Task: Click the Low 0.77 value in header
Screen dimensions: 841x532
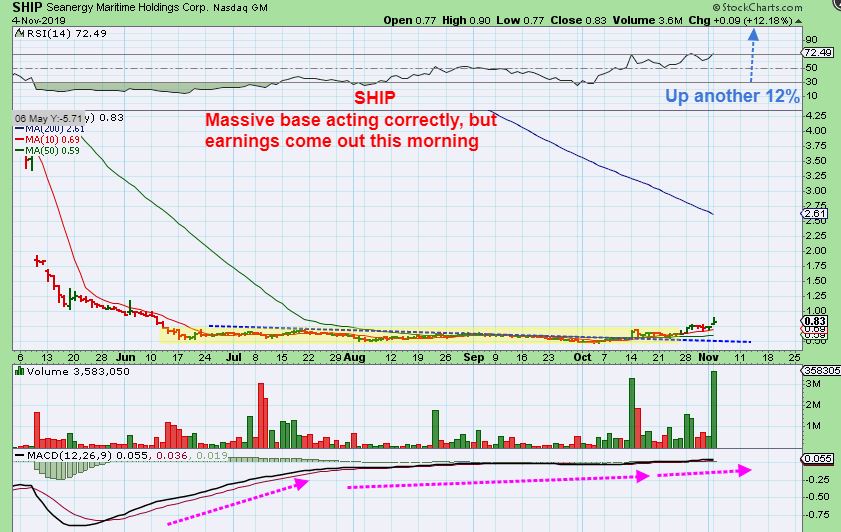Action: click(x=520, y=20)
